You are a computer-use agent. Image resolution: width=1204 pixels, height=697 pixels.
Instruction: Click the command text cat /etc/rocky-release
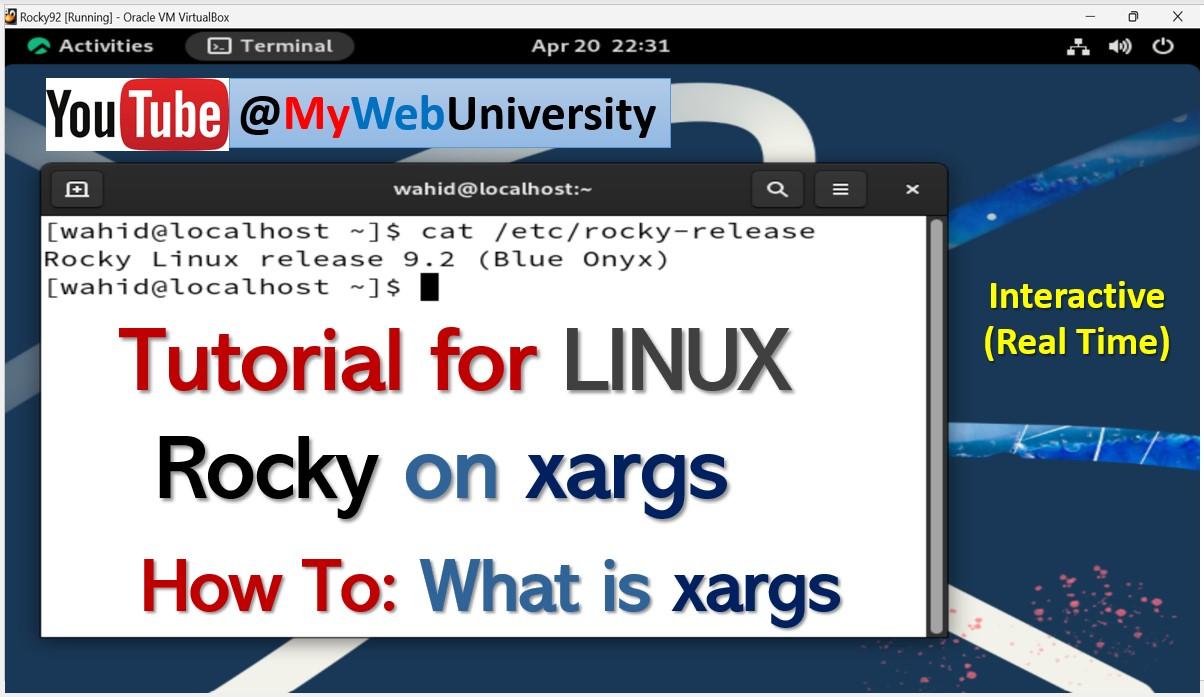(618, 231)
